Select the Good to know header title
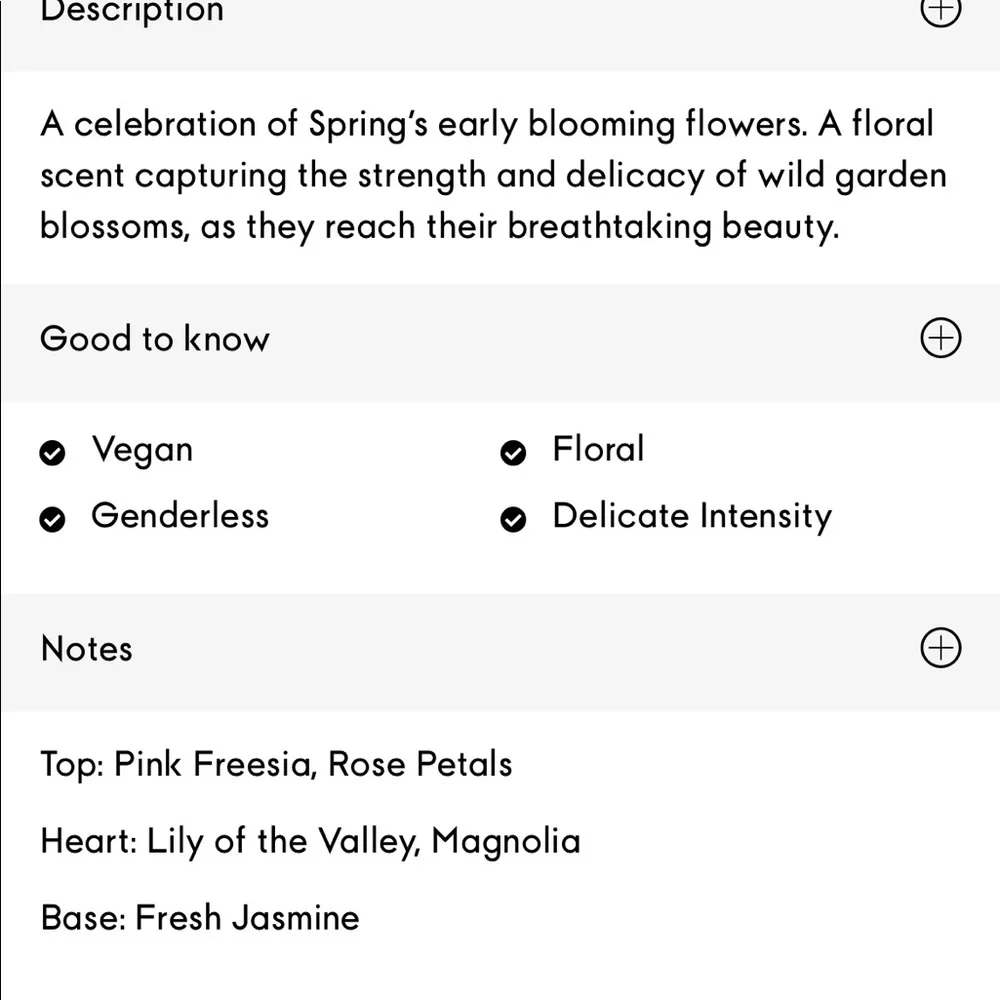Viewport: 1000px width, 1000px height. (x=155, y=339)
